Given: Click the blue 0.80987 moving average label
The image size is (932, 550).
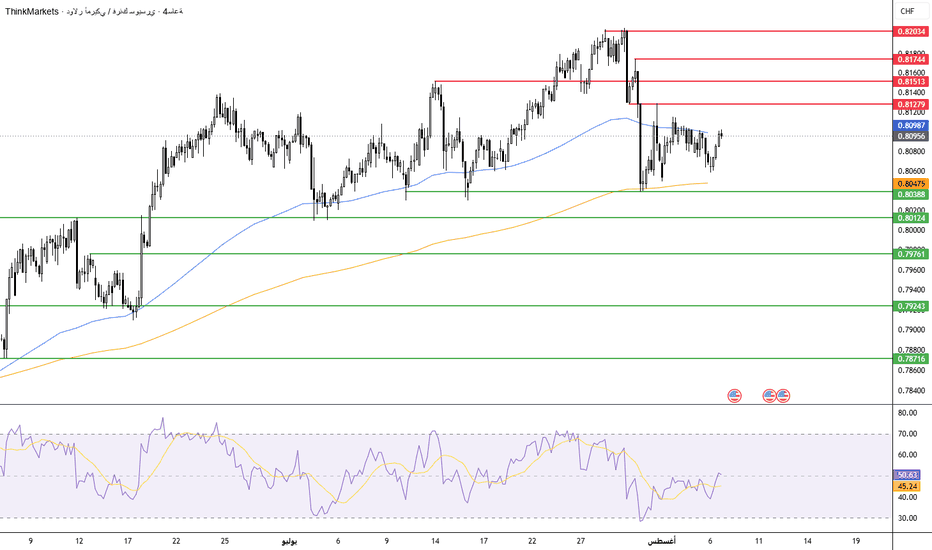Looking at the screenshot, I should [911, 125].
